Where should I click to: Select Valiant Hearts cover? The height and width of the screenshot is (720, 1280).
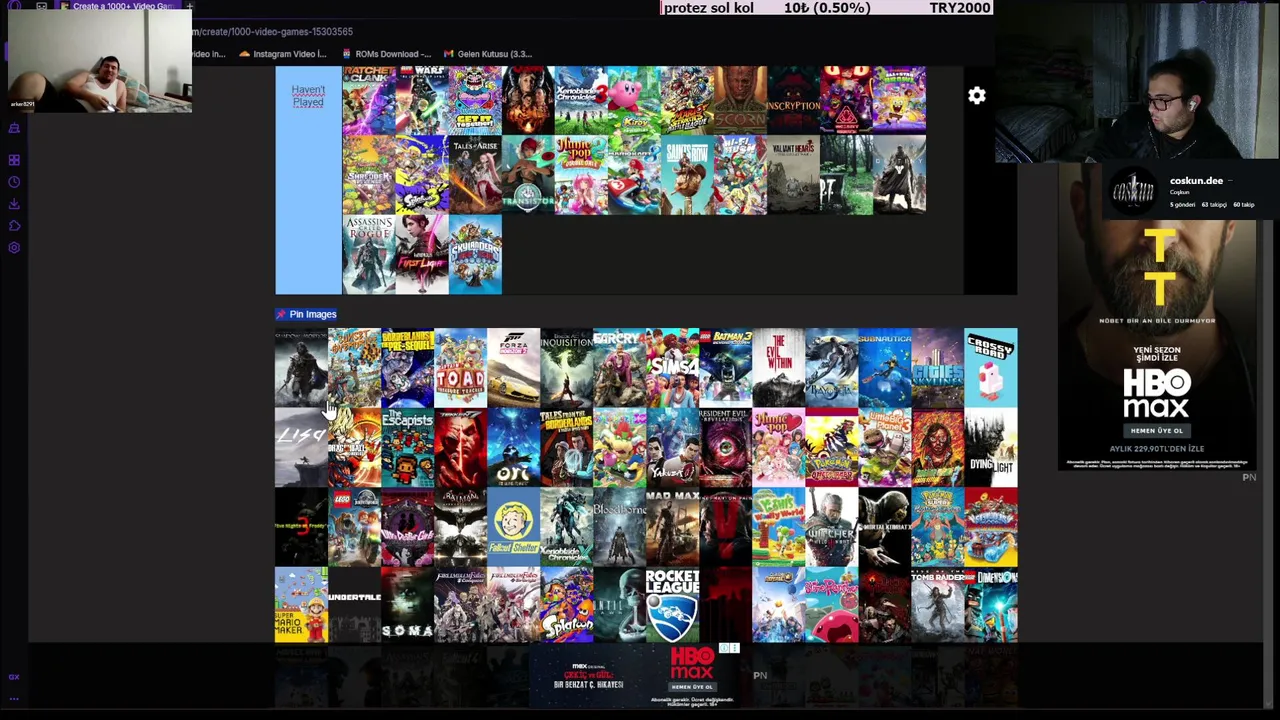pos(793,175)
